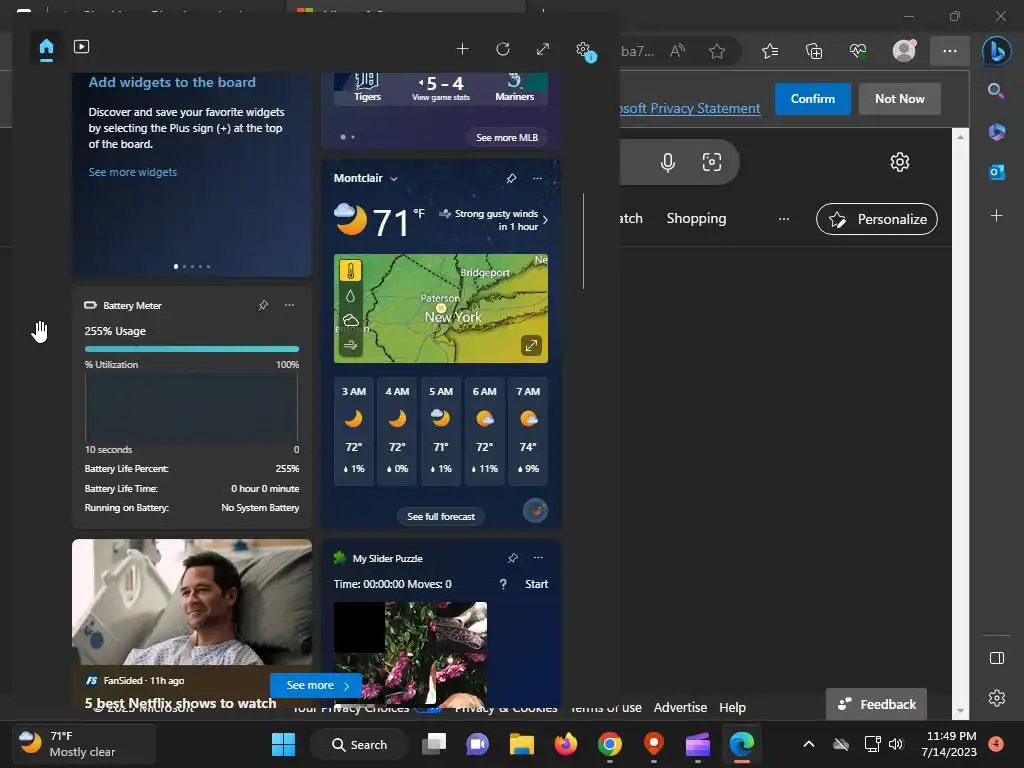Screen dimensions: 1024x768
Task: Toggle Read aloud in address bar
Action: pos(677,51)
